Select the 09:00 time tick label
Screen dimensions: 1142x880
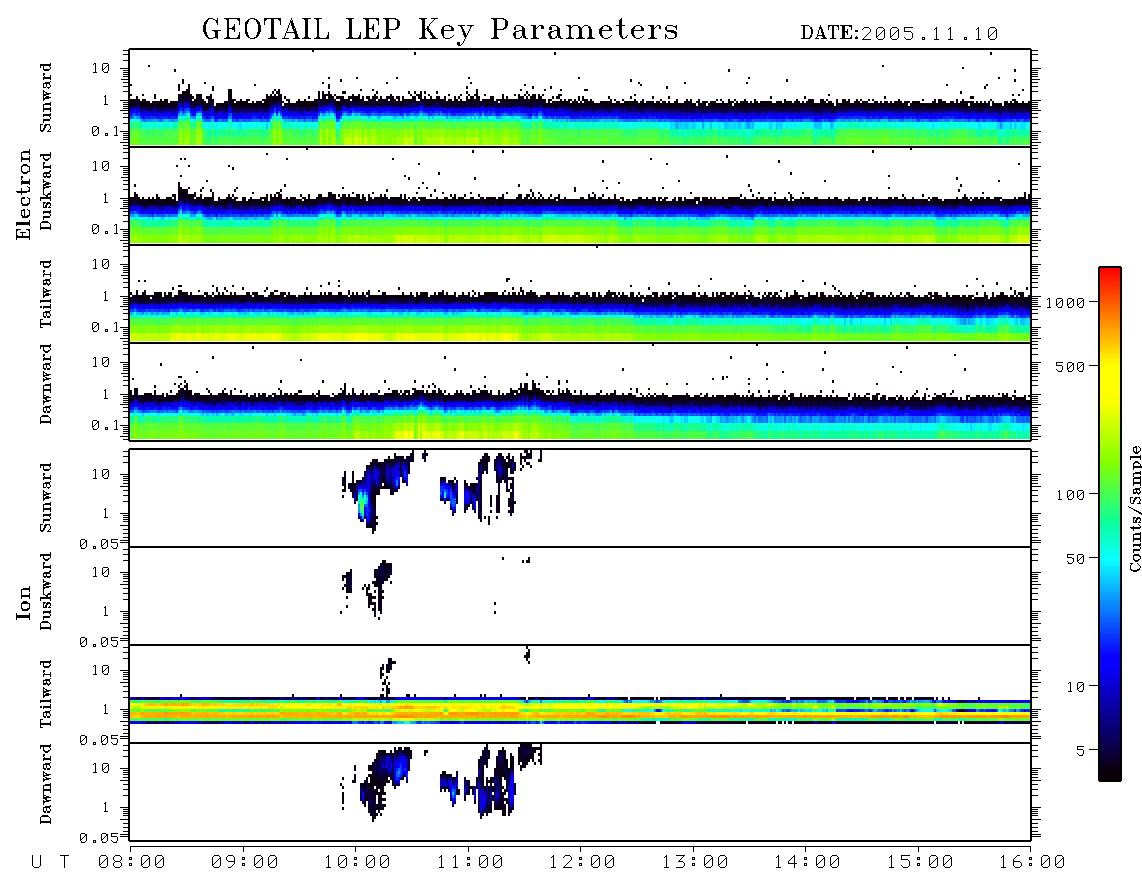(245, 863)
